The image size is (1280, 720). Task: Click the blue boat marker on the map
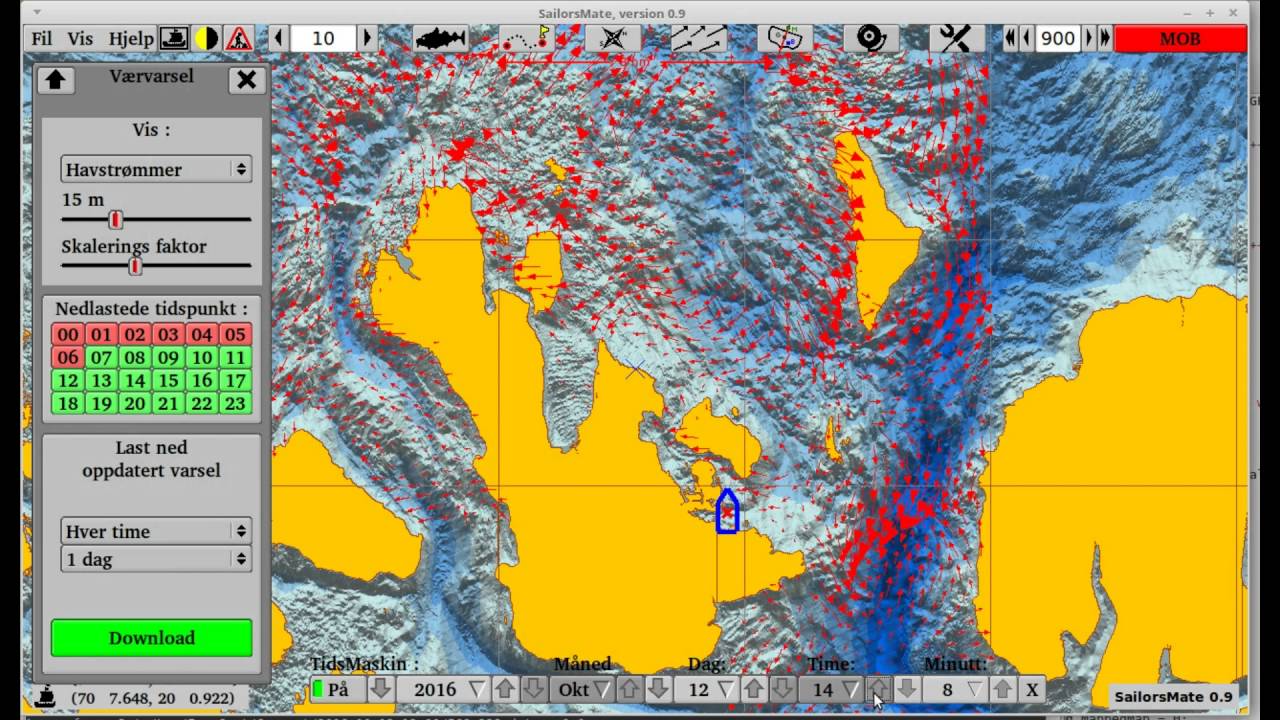(x=727, y=511)
